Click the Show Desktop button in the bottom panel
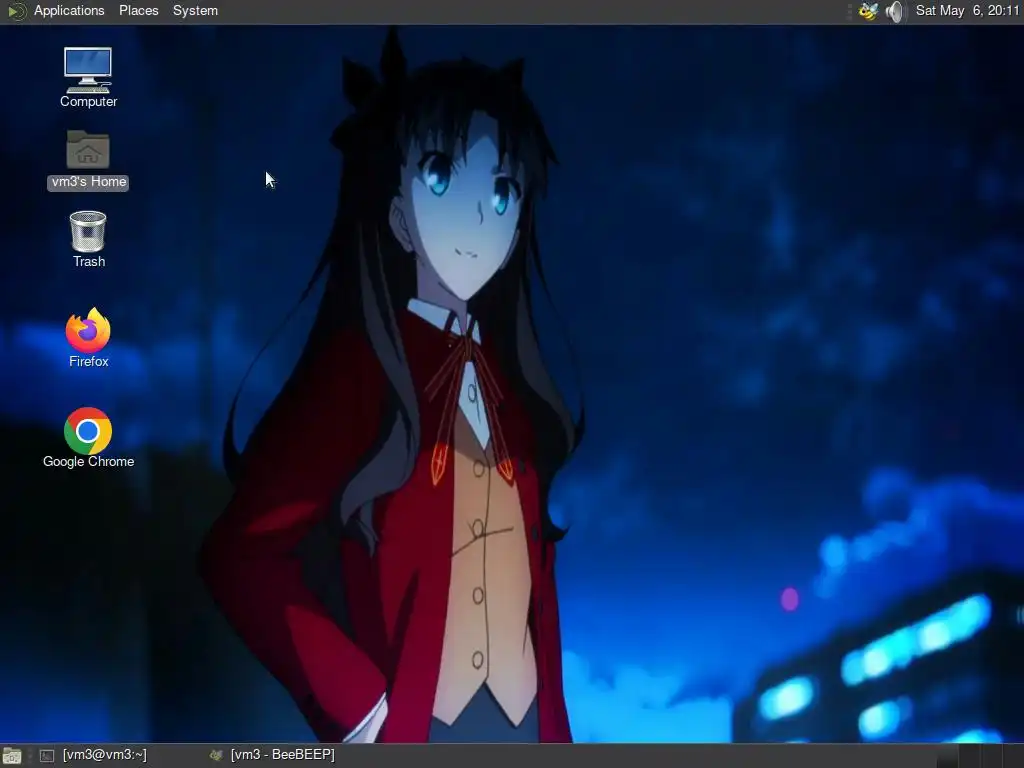Image resolution: width=1024 pixels, height=768 pixels. (12, 756)
